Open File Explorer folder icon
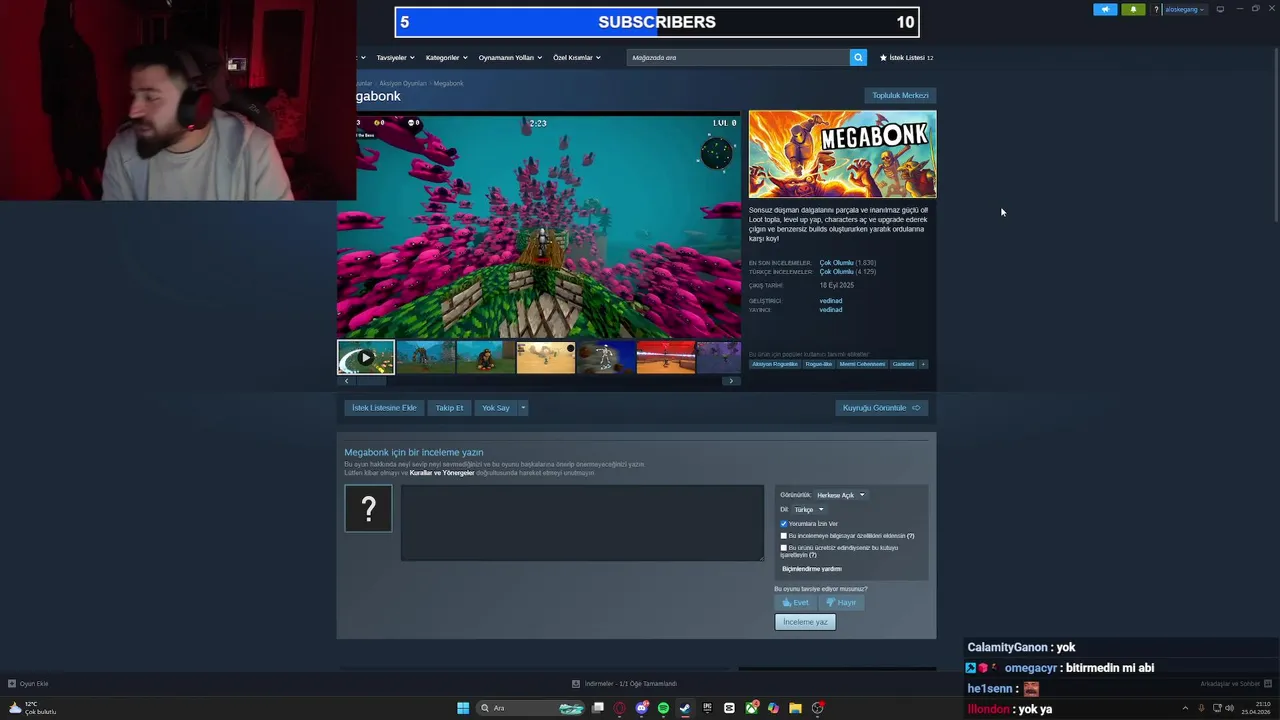 (x=795, y=708)
